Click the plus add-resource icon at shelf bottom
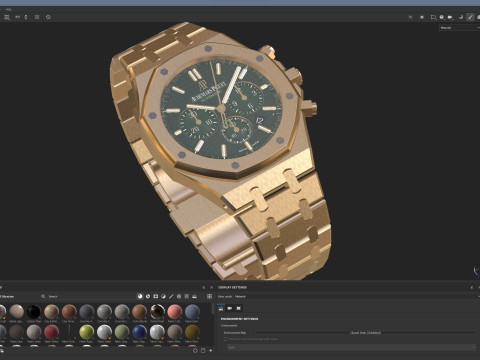Screen dimensions: 480x360 [x=210, y=350]
